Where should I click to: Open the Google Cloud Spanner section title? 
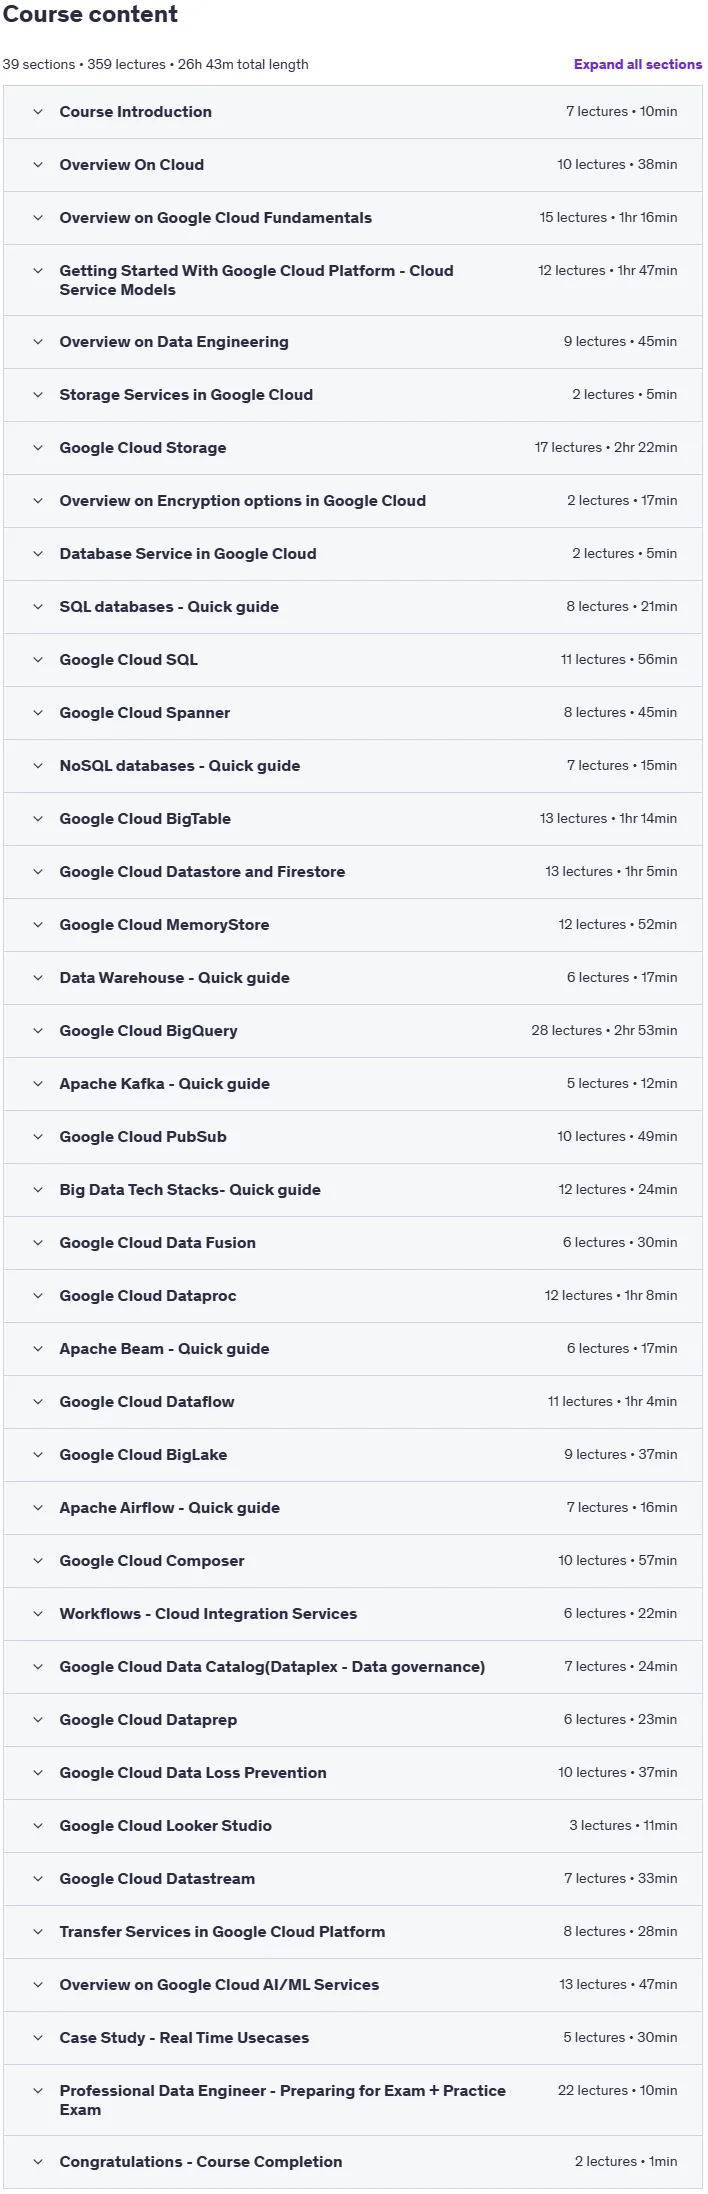tap(145, 713)
